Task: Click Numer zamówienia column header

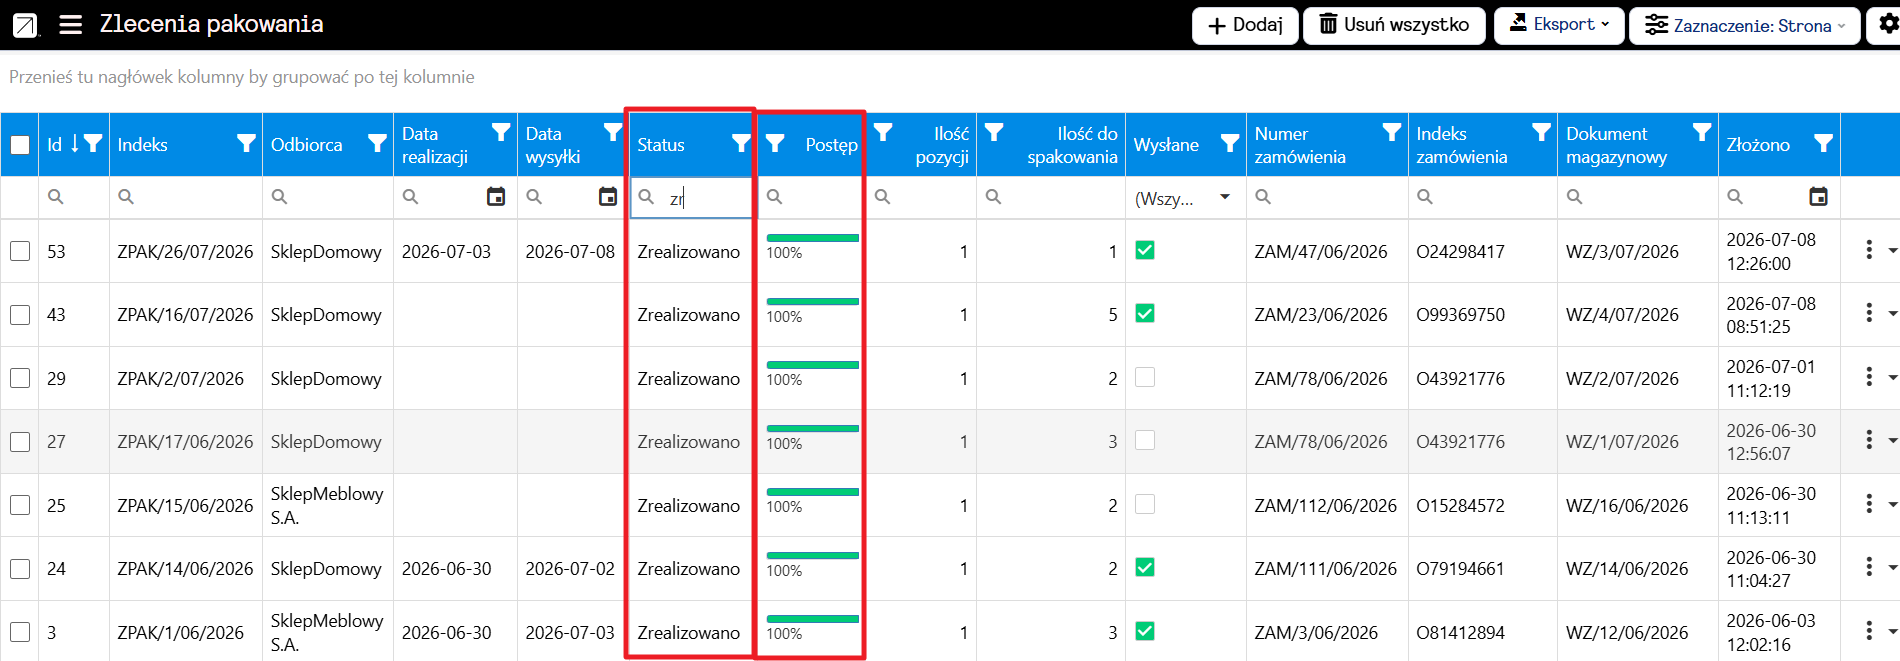Action: (x=1300, y=145)
